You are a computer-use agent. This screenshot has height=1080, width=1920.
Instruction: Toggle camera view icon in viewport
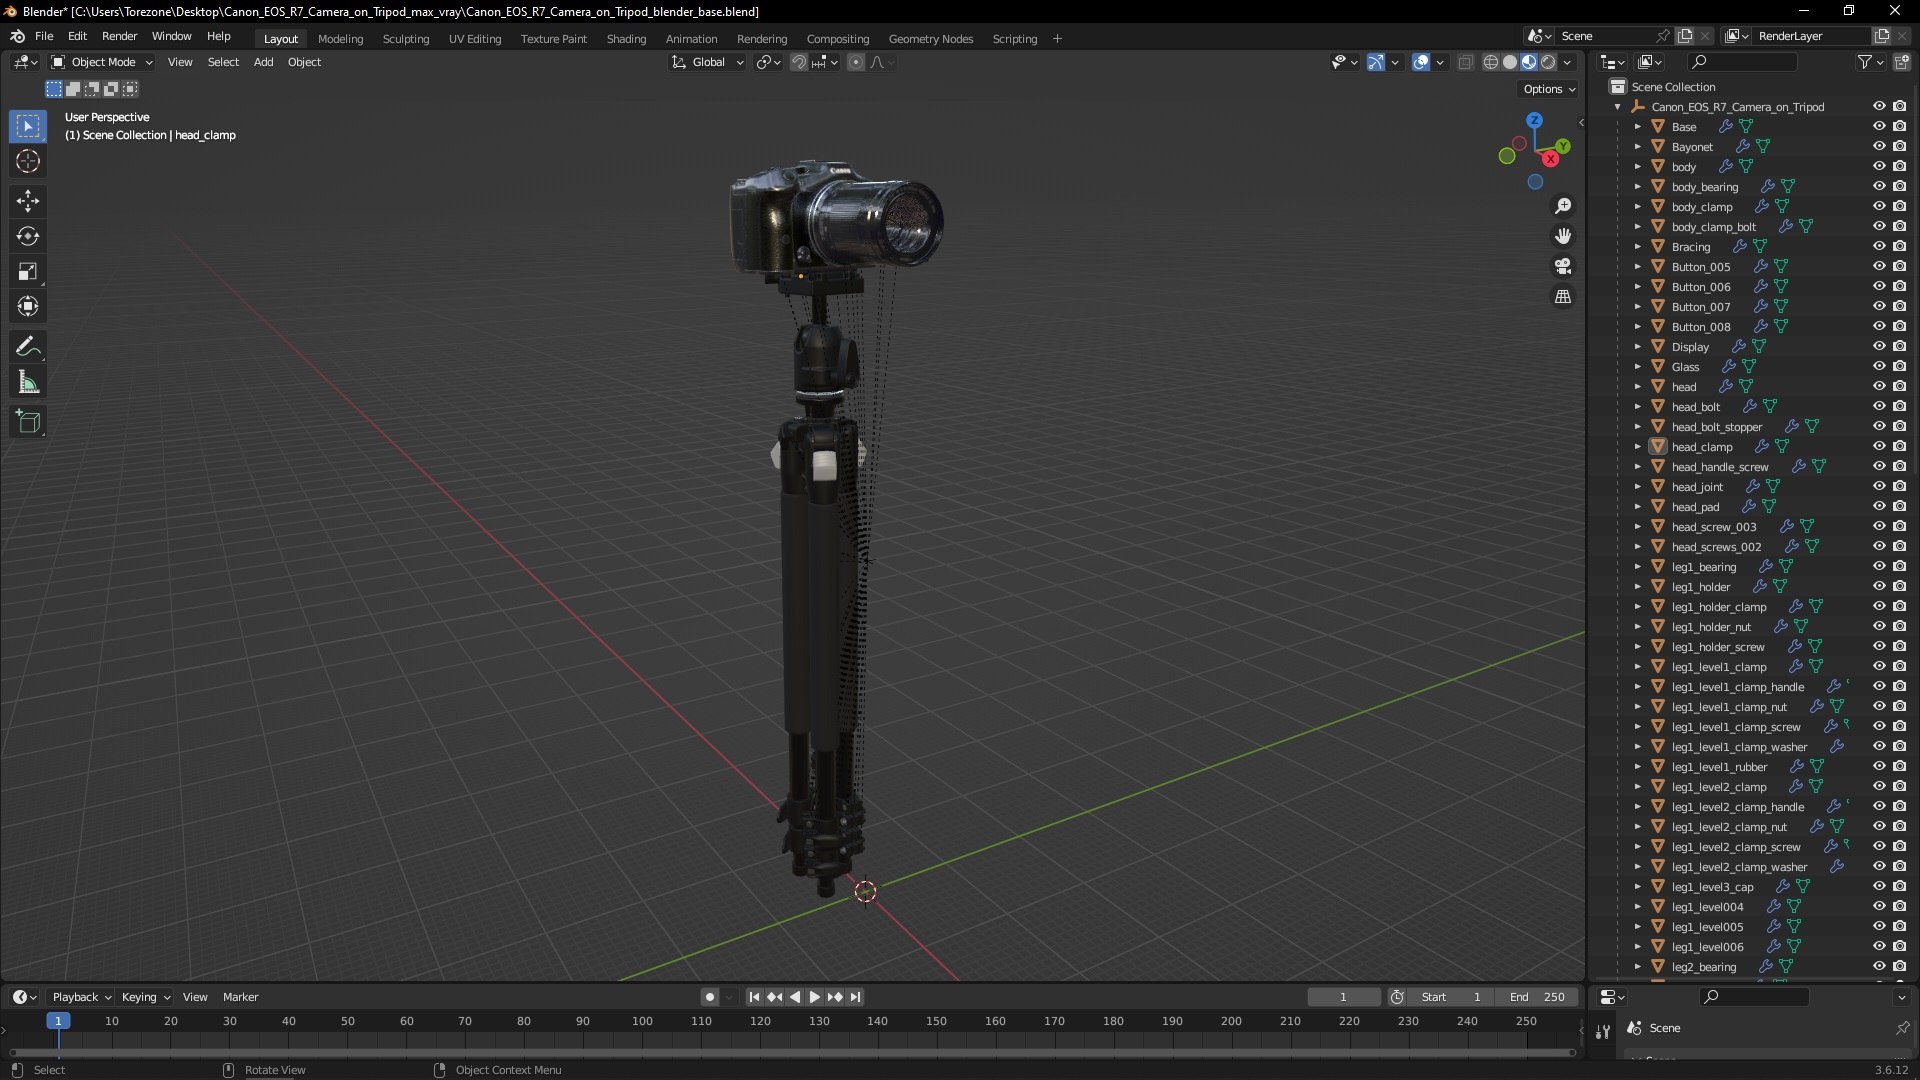pos(1563,266)
